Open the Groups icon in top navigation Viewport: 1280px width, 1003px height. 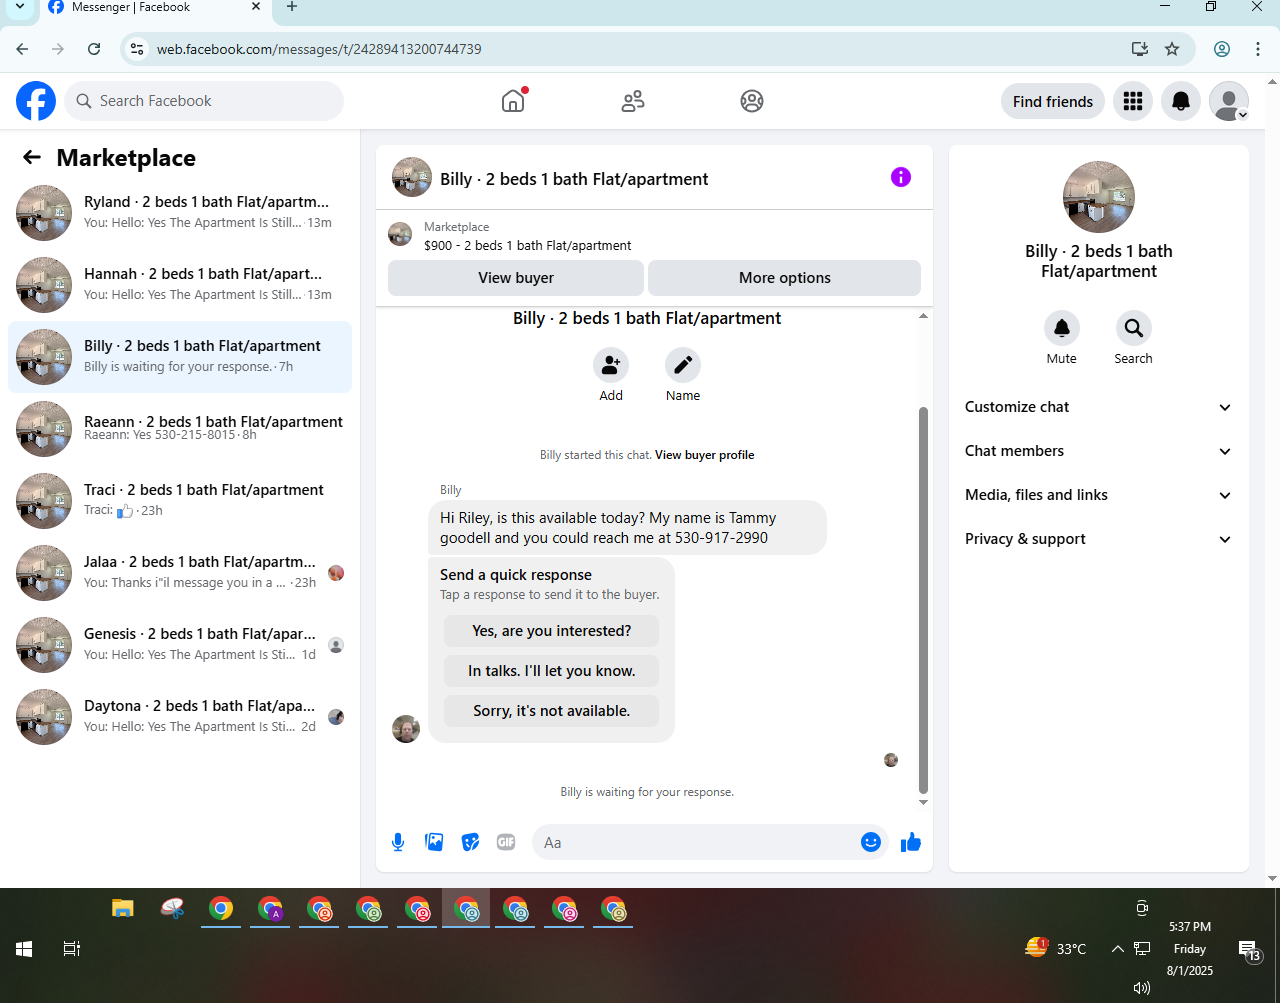pyautogui.click(x=752, y=101)
